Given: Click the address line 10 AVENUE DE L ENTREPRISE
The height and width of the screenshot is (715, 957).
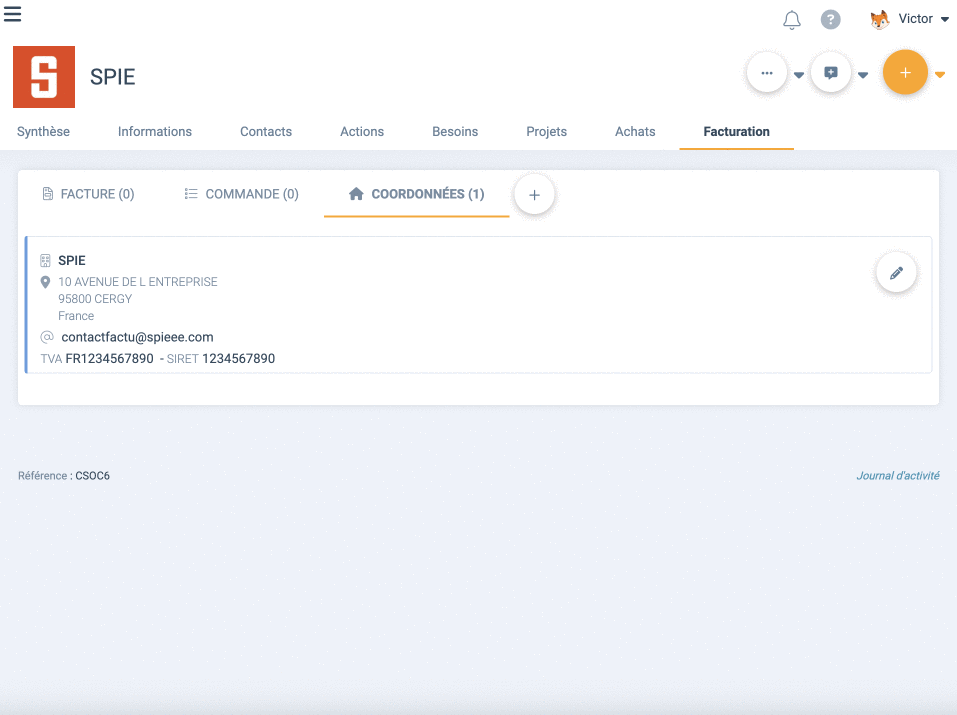Looking at the screenshot, I should (138, 282).
